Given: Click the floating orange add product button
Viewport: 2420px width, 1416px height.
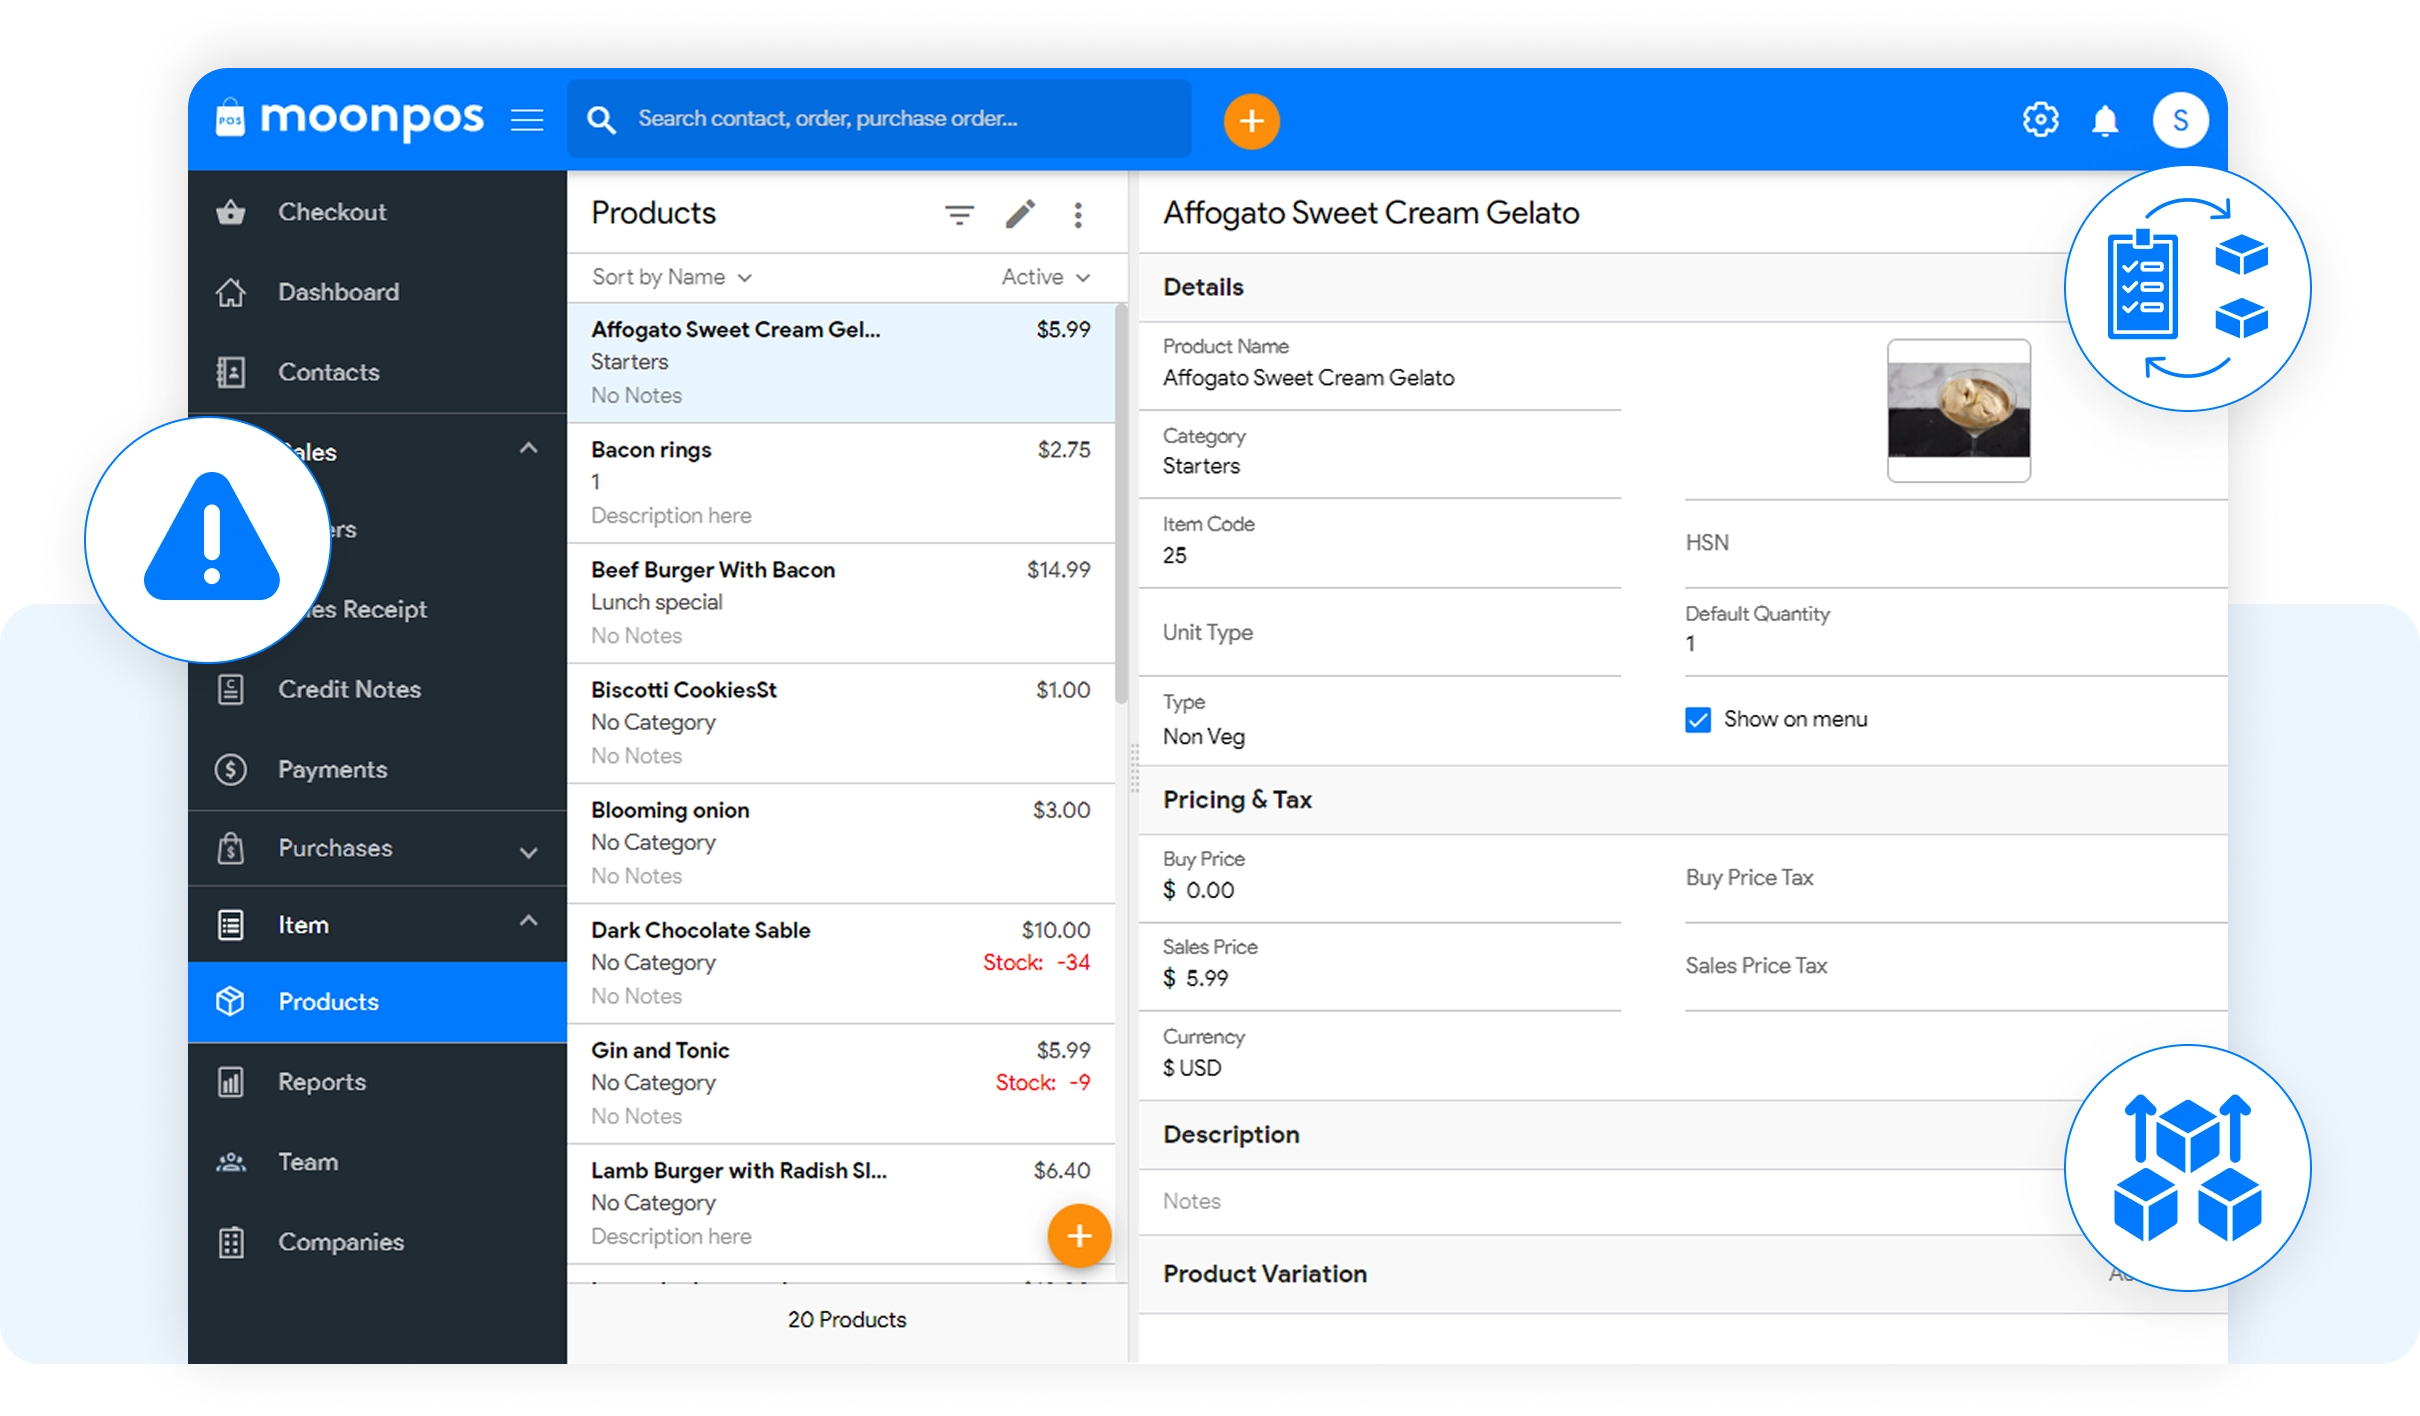Looking at the screenshot, I should [1079, 1236].
